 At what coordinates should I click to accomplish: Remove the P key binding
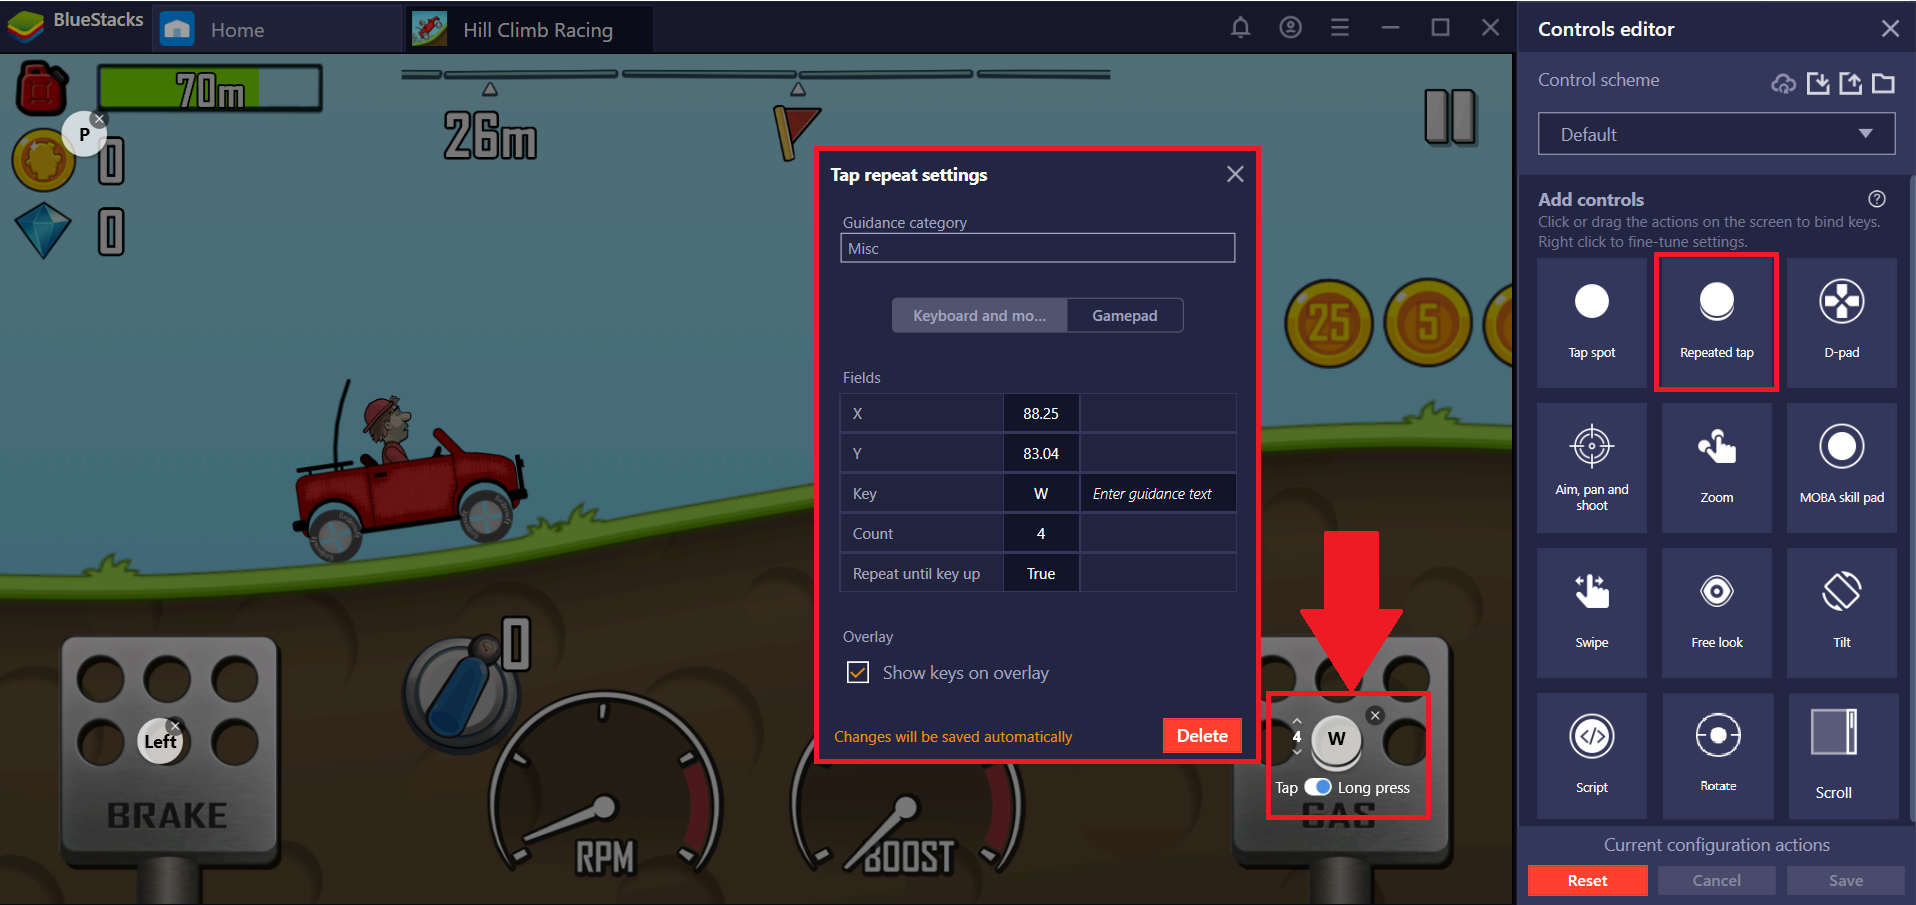99,119
